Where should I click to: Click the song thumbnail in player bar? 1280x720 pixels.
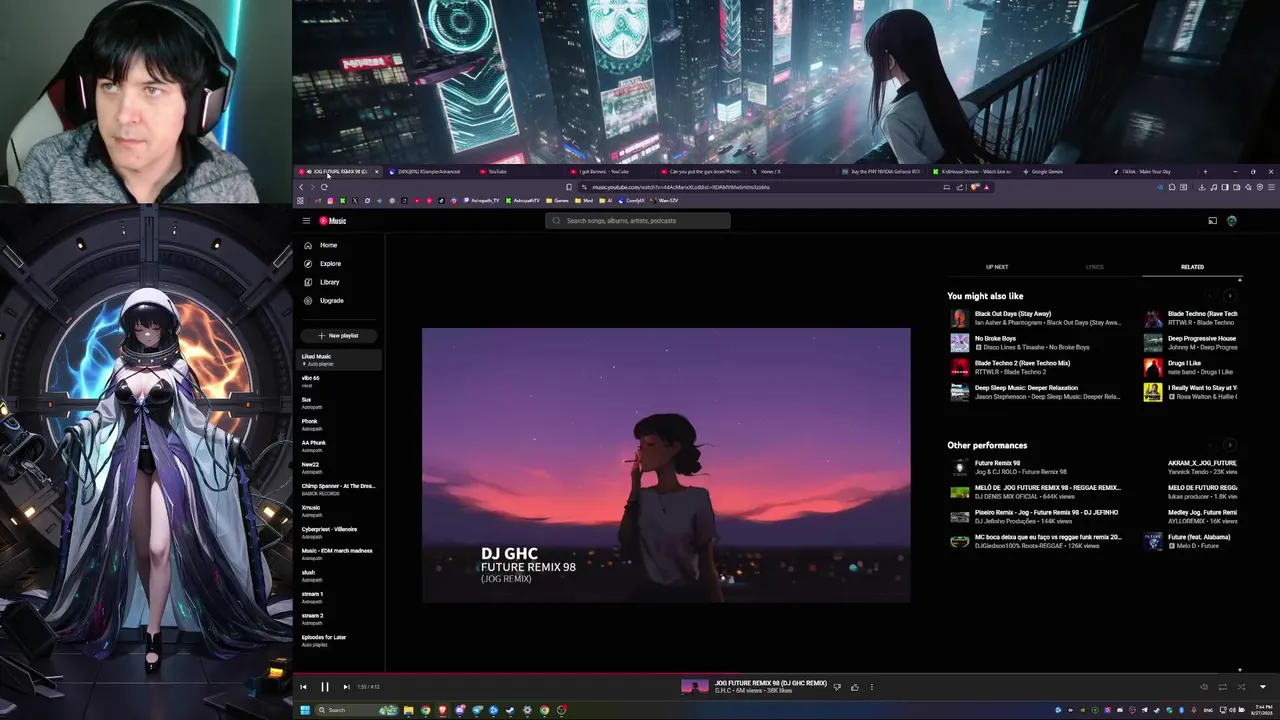[x=695, y=687]
